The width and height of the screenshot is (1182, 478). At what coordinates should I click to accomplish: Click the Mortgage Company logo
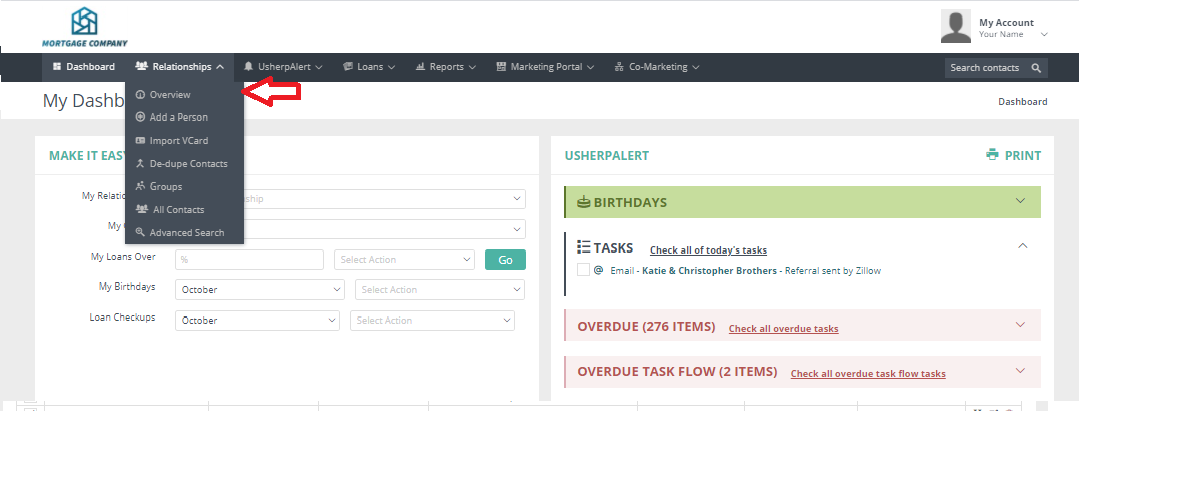[84, 27]
